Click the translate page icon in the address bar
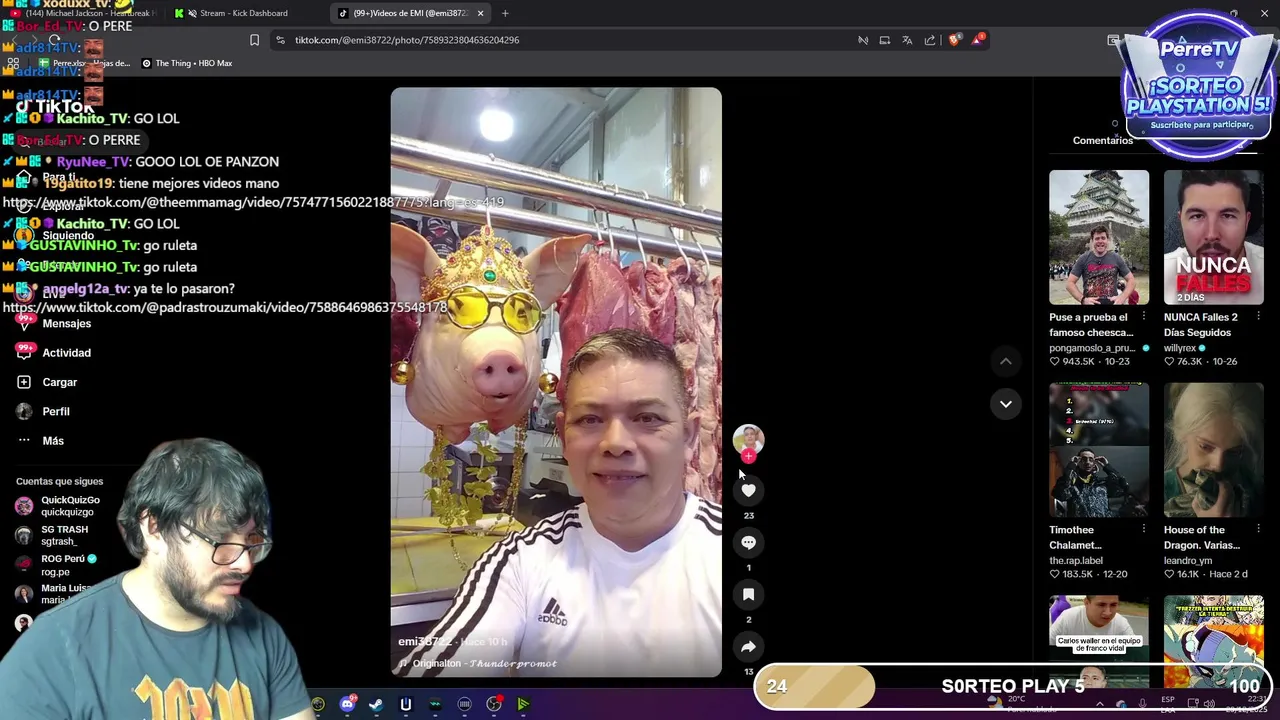This screenshot has height=720, width=1280. pyautogui.click(x=907, y=40)
